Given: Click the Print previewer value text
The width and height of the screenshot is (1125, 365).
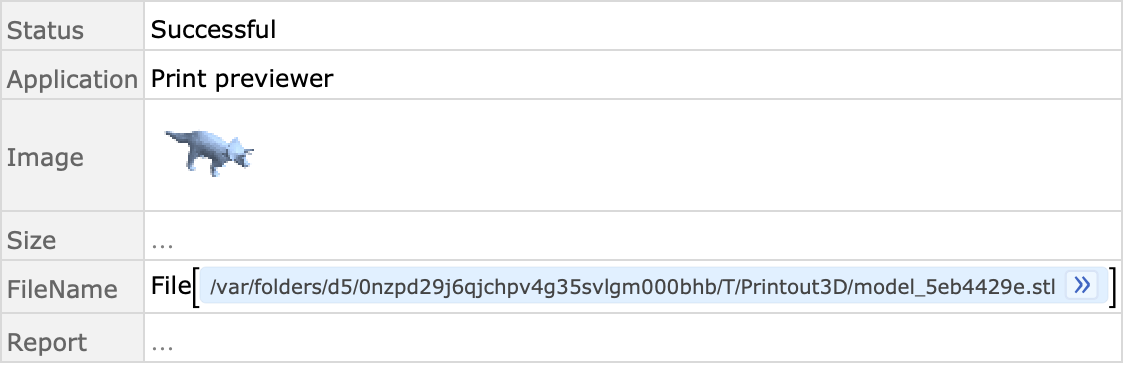Looking at the screenshot, I should pyautogui.click(x=242, y=78).
